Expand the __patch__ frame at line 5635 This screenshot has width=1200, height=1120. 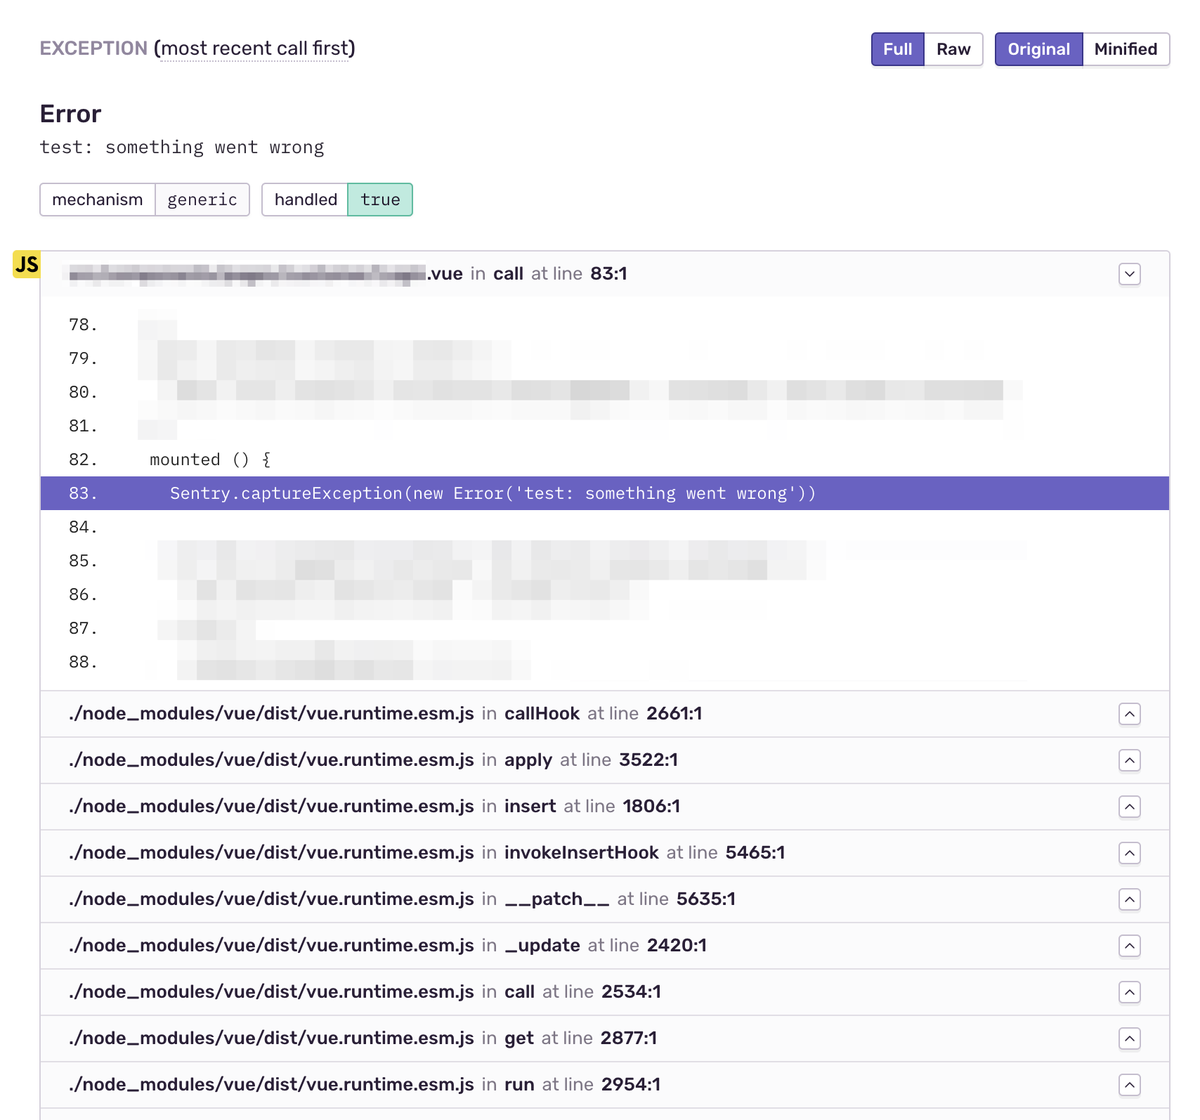(x=1129, y=899)
